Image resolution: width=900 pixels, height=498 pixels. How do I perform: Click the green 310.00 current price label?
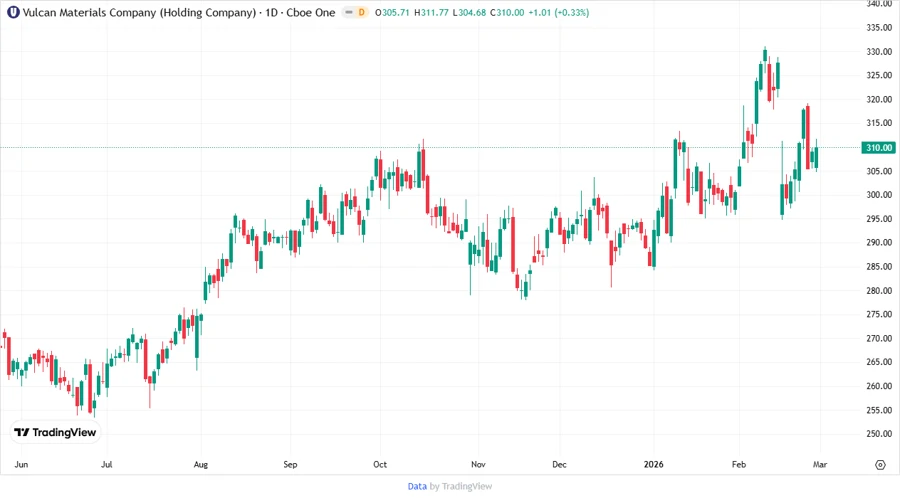[x=878, y=147]
